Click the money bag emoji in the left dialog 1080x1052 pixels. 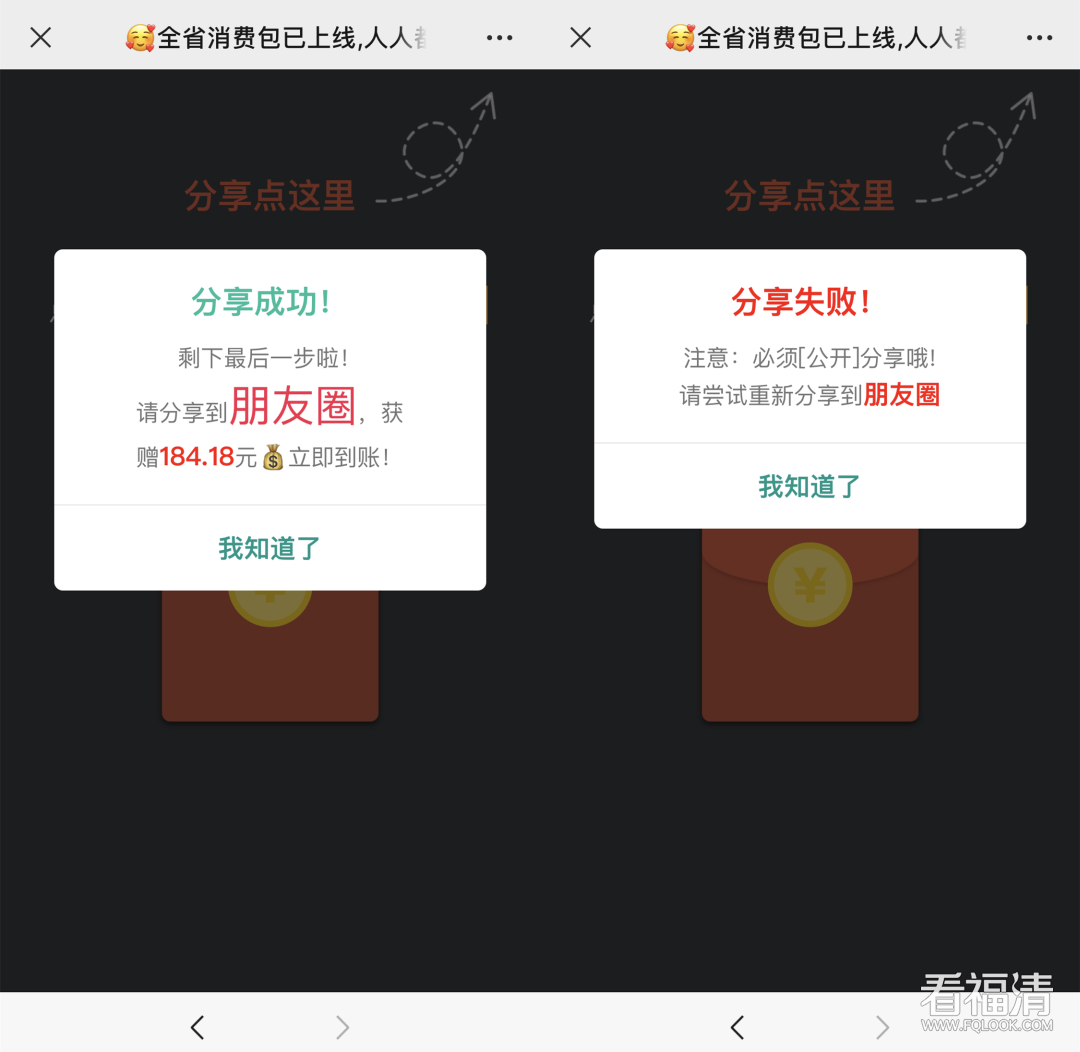(x=273, y=457)
